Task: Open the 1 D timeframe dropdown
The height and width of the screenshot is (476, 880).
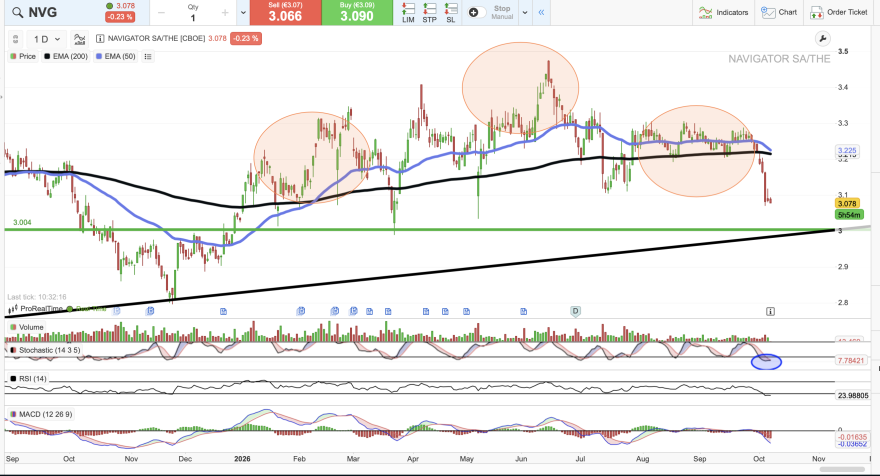Action: click(x=47, y=39)
